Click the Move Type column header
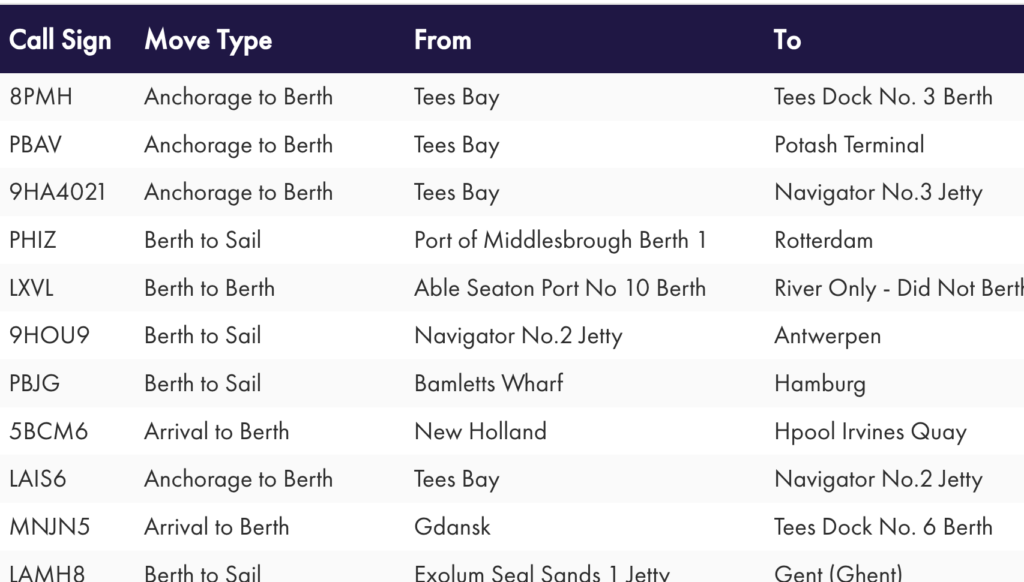Image resolution: width=1024 pixels, height=582 pixels. tap(208, 40)
